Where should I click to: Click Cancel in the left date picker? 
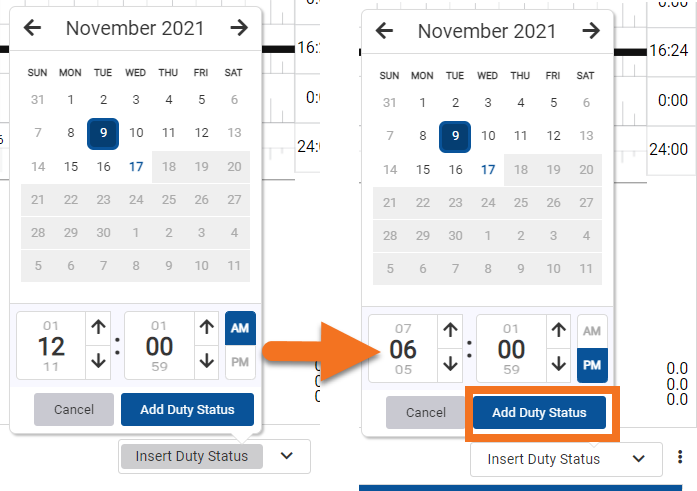(74, 409)
